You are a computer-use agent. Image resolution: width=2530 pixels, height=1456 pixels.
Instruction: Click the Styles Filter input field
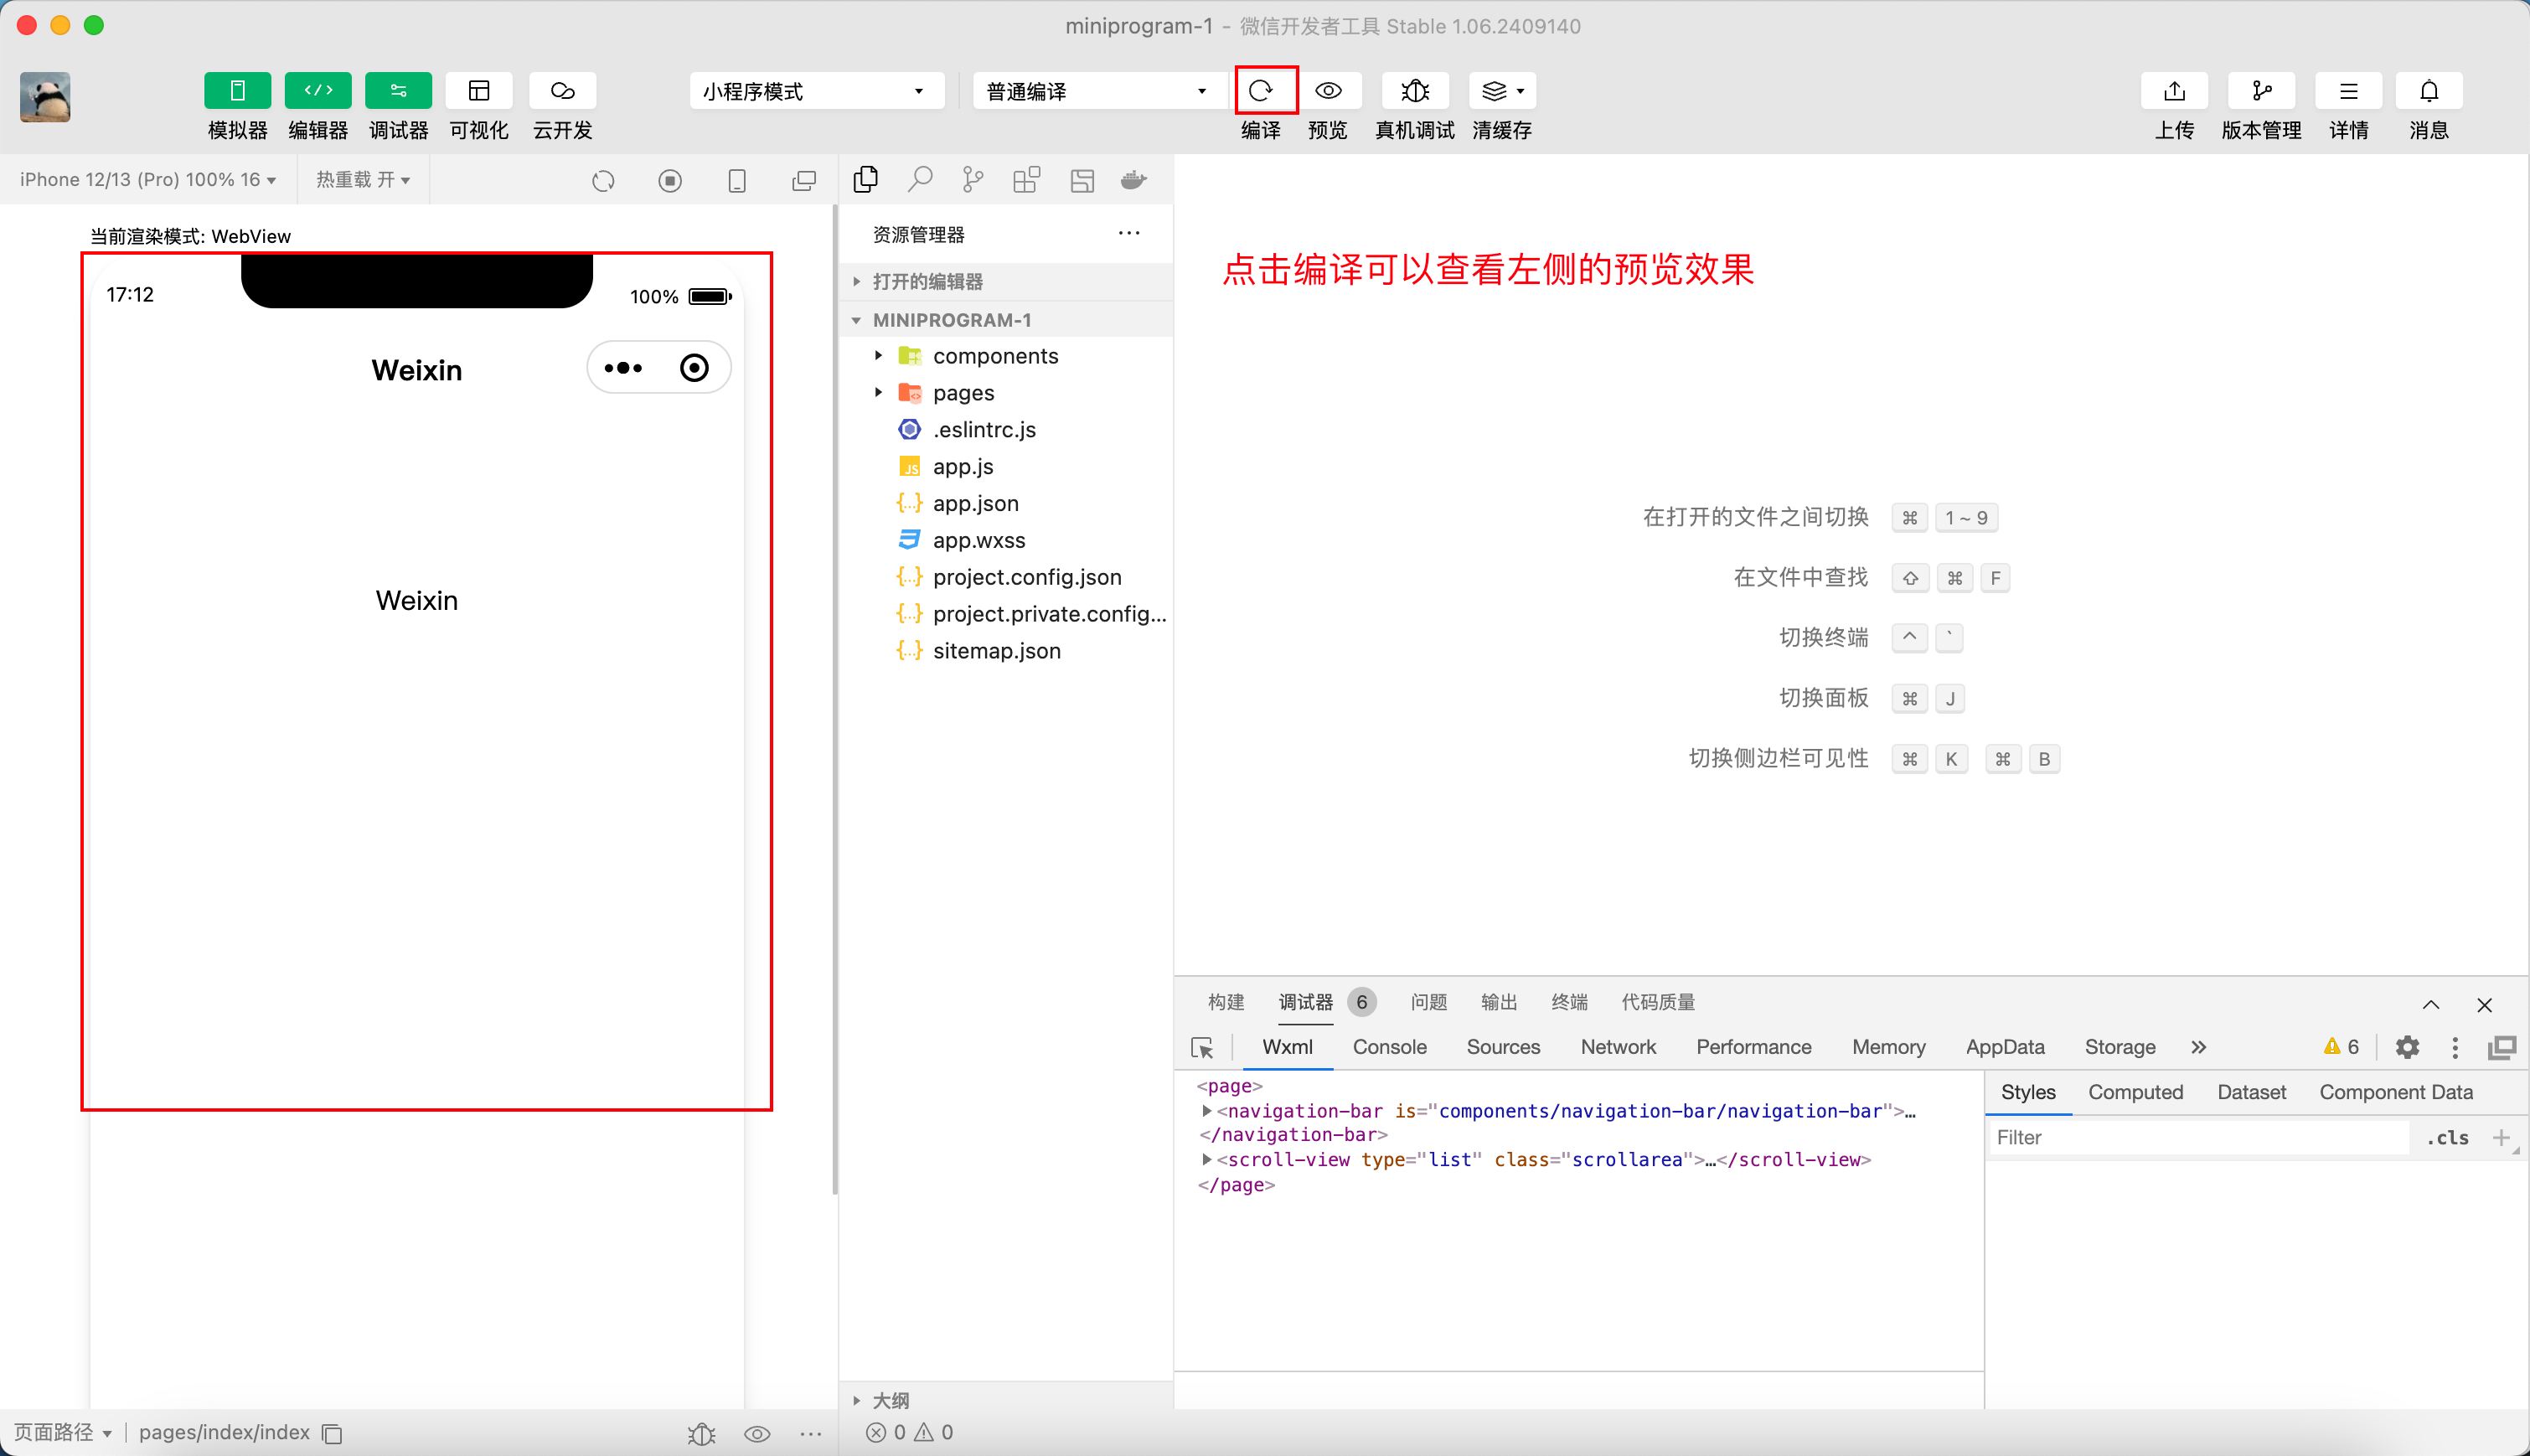(x=2200, y=1138)
